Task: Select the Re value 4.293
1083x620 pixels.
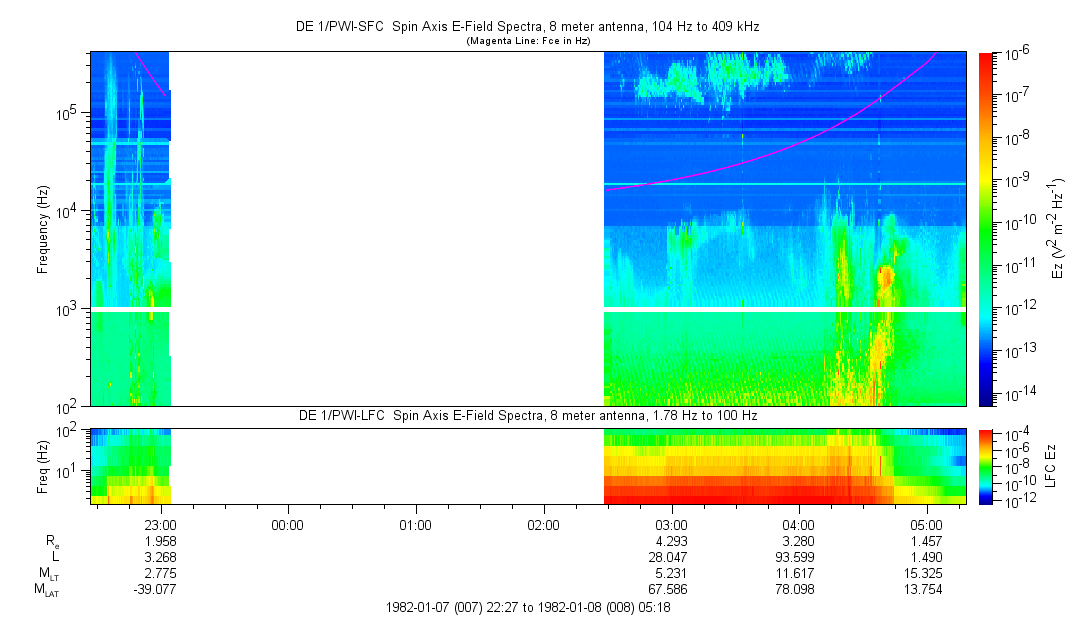Action: [671, 540]
